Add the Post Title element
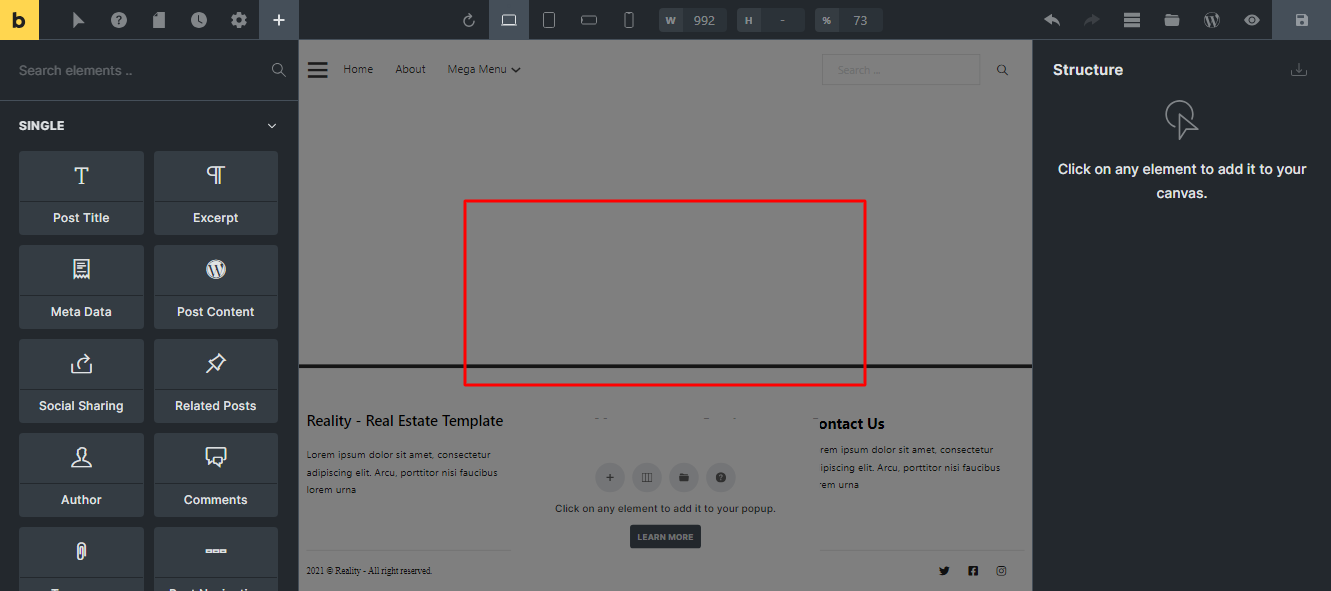1331x591 pixels. (x=81, y=193)
